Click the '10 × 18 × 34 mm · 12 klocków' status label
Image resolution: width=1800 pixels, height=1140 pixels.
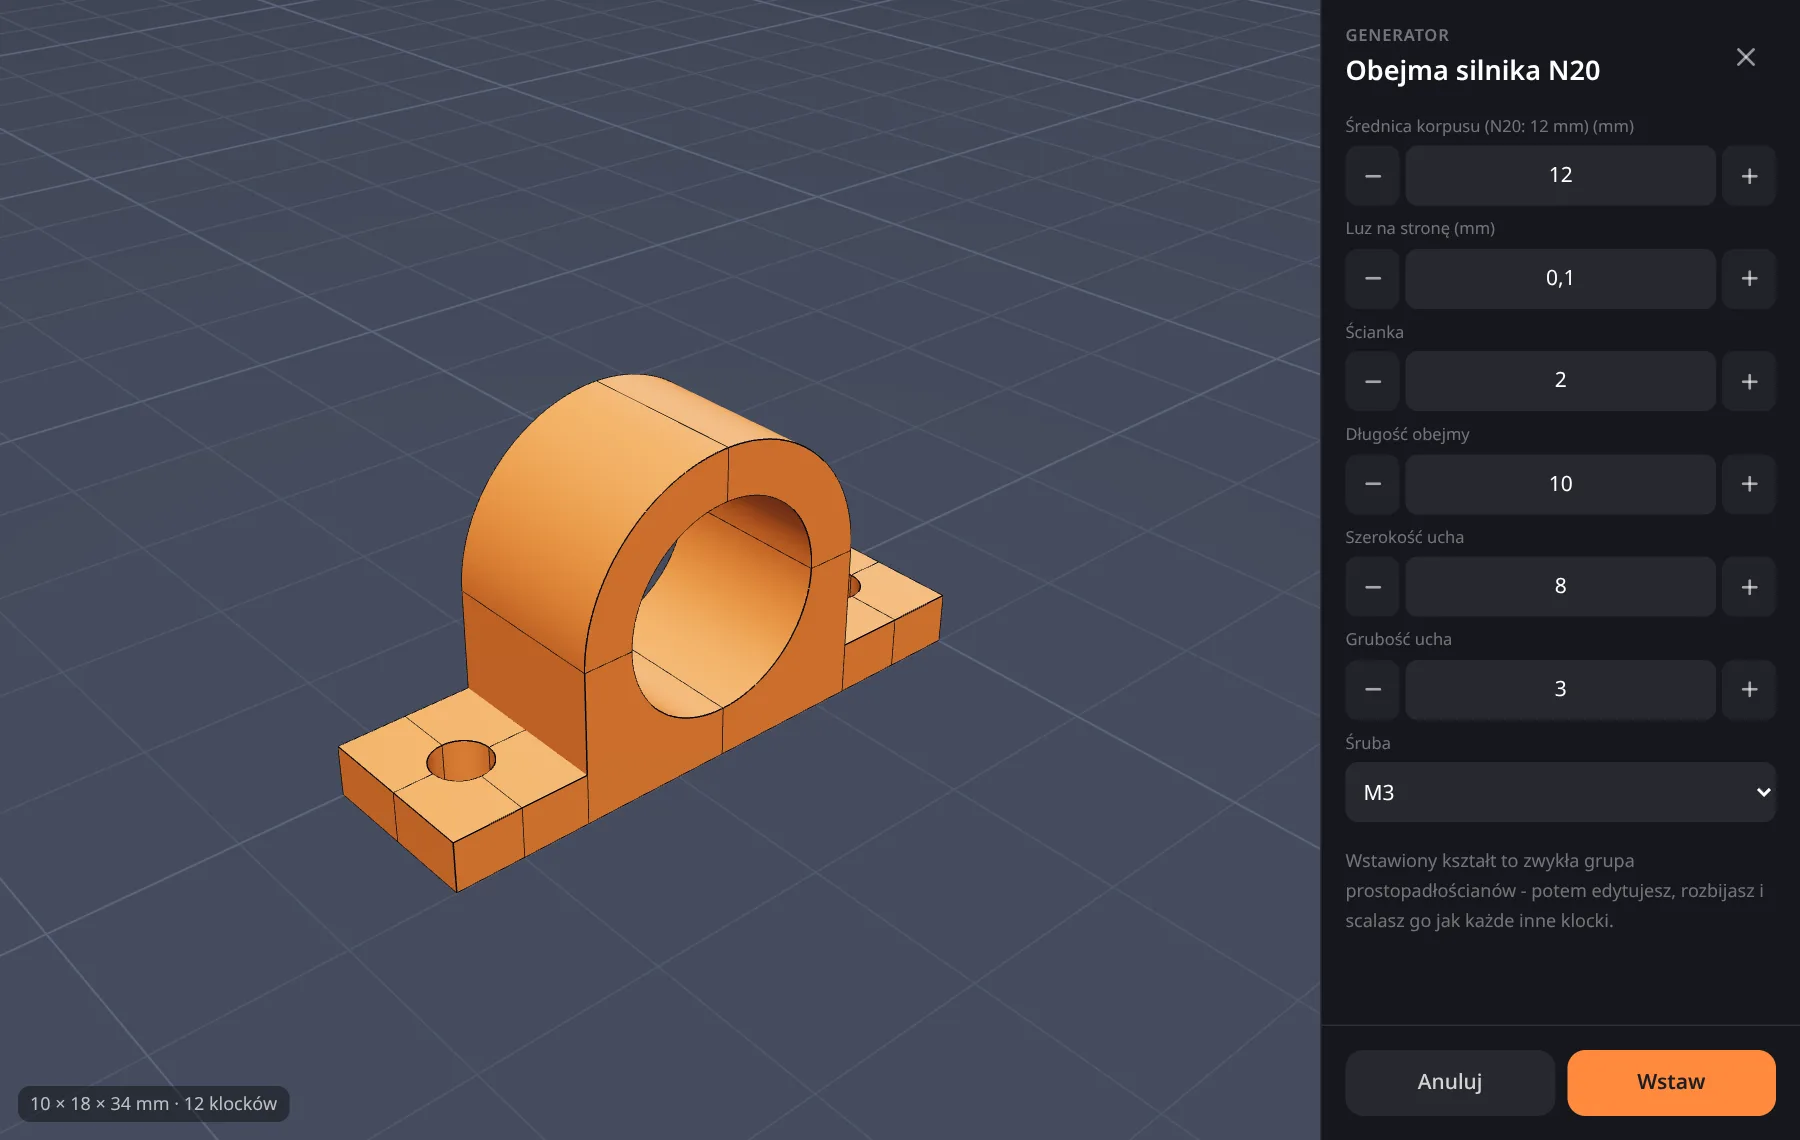153,1104
